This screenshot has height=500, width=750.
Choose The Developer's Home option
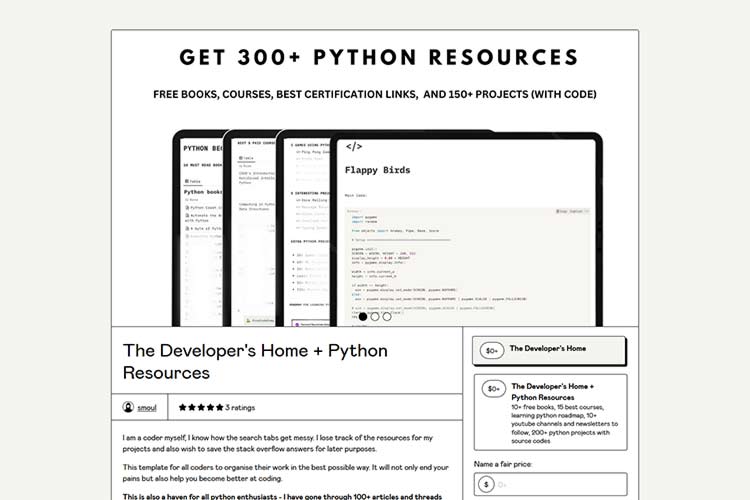pos(550,351)
